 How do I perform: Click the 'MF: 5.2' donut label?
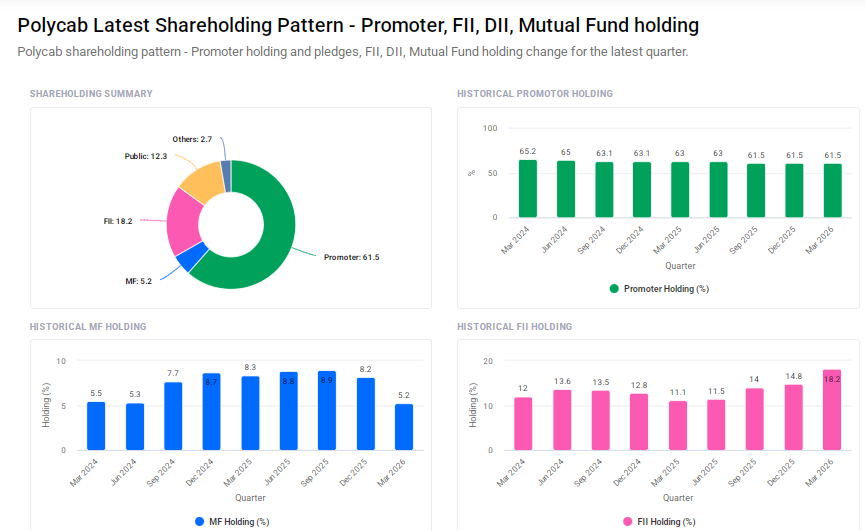pyautogui.click(x=138, y=281)
